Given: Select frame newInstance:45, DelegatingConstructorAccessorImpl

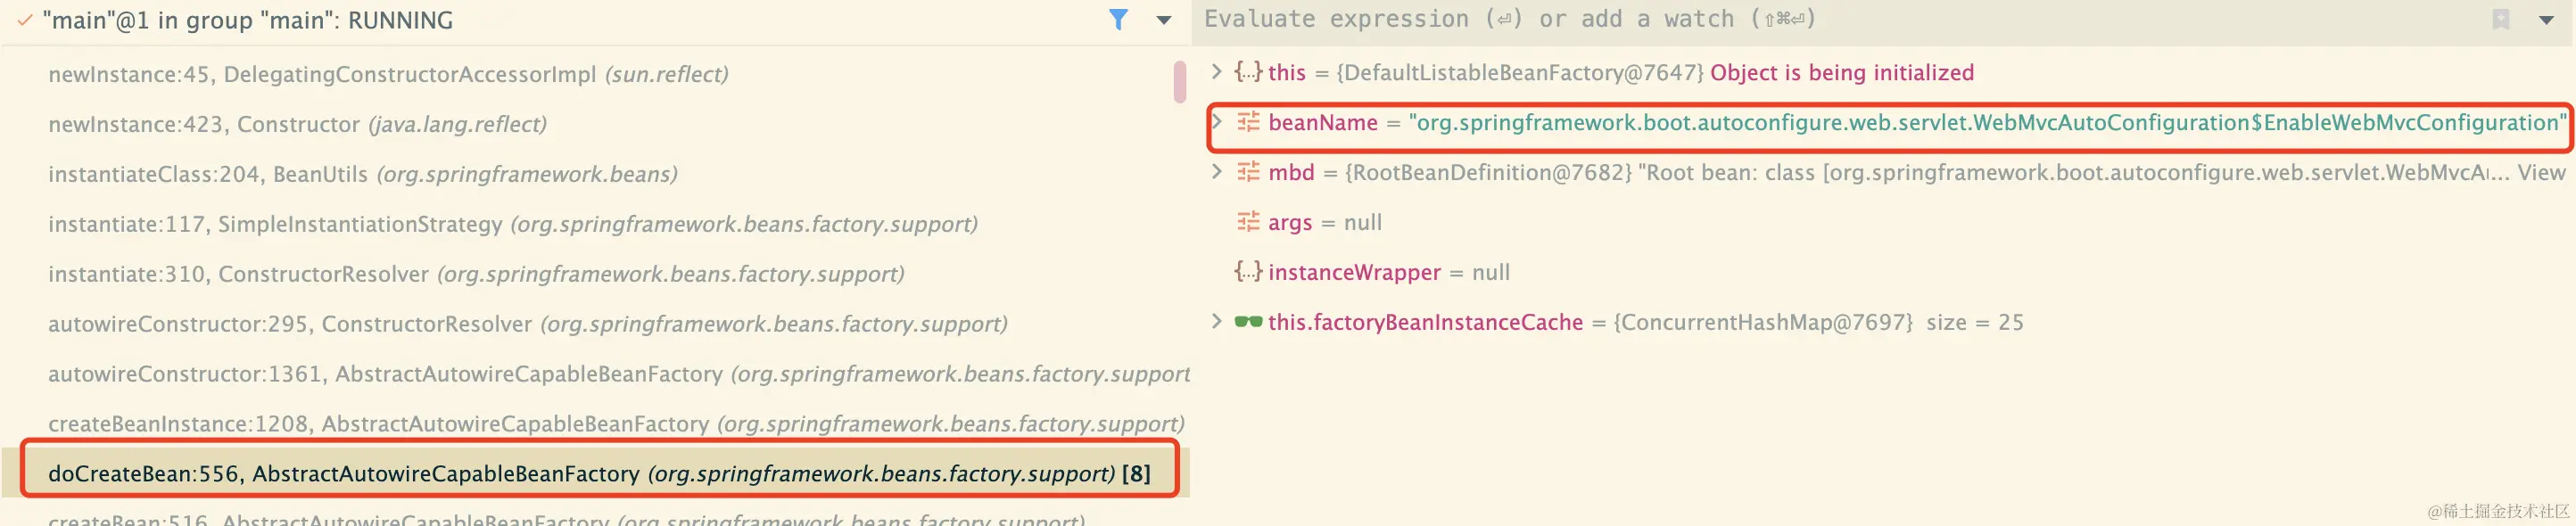Looking at the screenshot, I should 388,74.
